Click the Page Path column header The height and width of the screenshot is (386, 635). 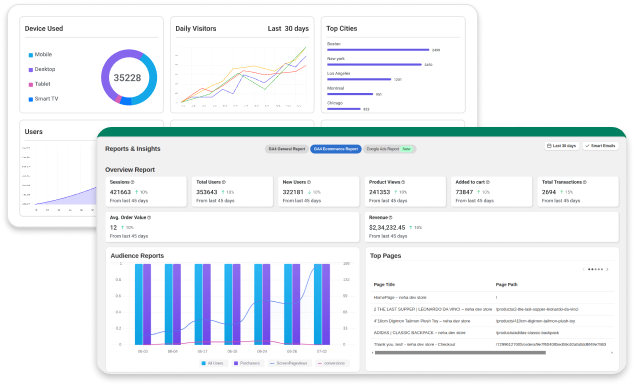point(506,285)
